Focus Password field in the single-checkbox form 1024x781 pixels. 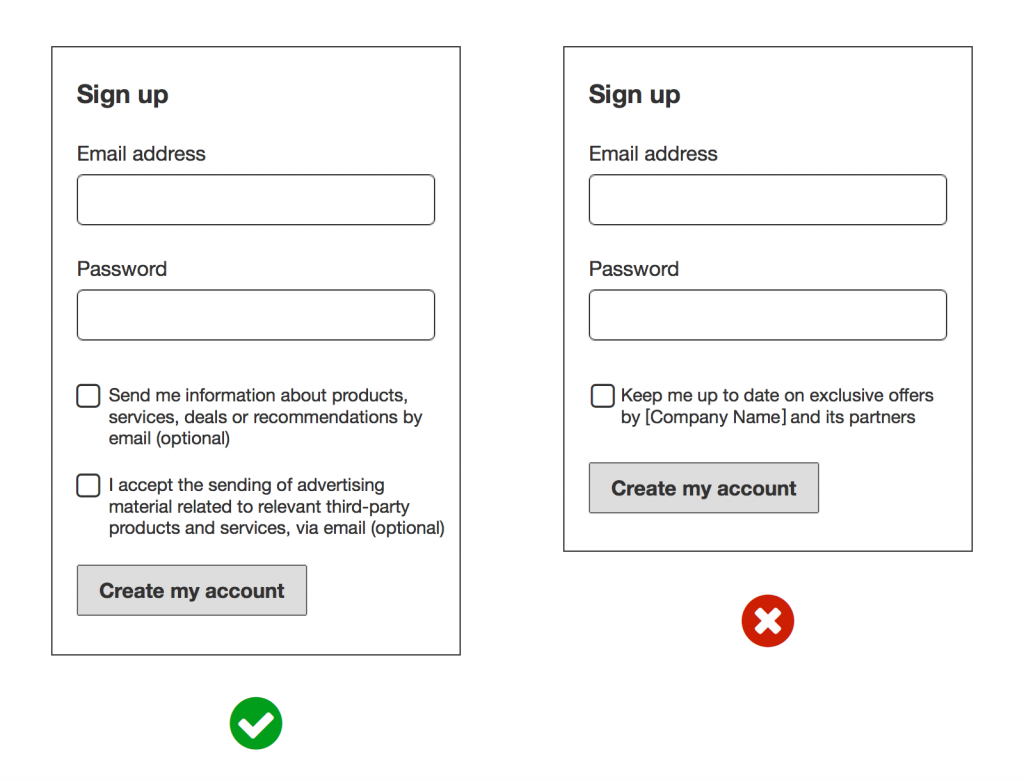[x=767, y=315]
